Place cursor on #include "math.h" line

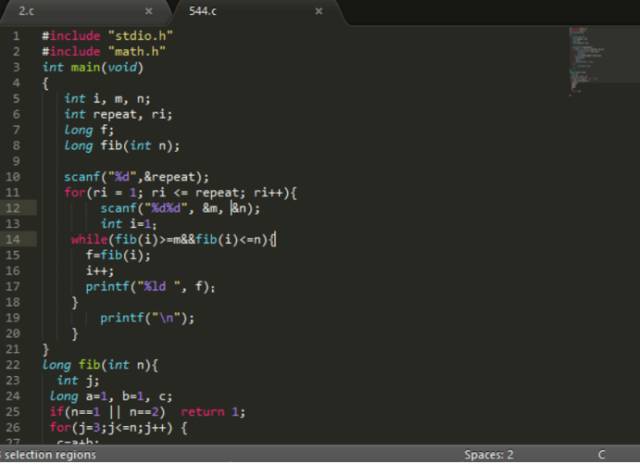pyautogui.click(x=104, y=51)
